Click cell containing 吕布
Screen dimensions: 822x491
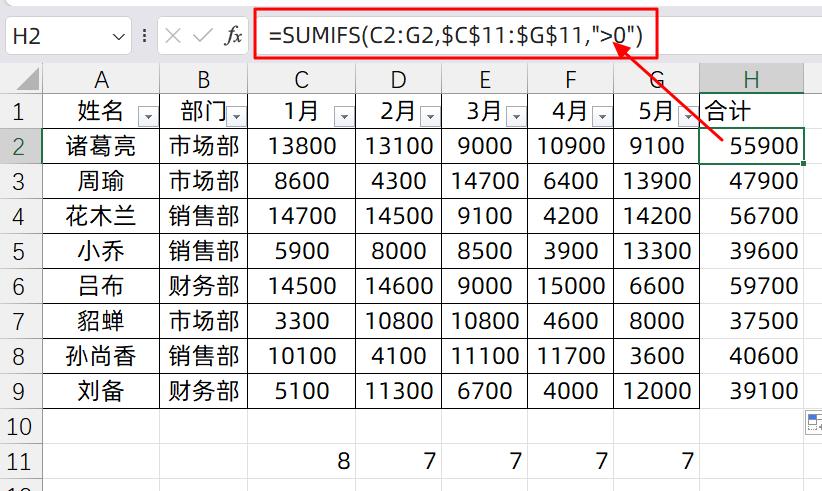point(101,286)
